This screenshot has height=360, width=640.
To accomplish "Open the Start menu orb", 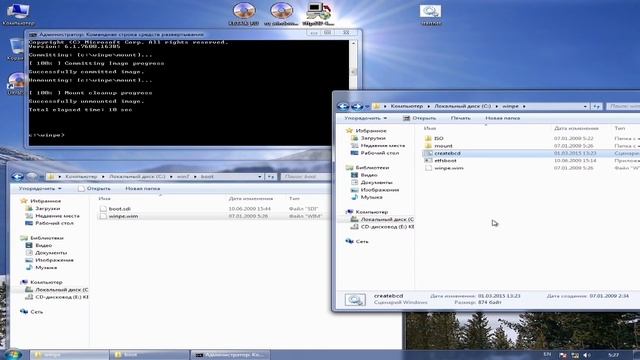I will tap(12, 354).
